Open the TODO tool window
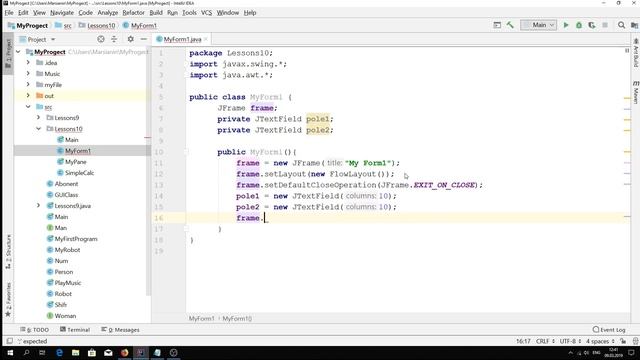 coord(34,329)
